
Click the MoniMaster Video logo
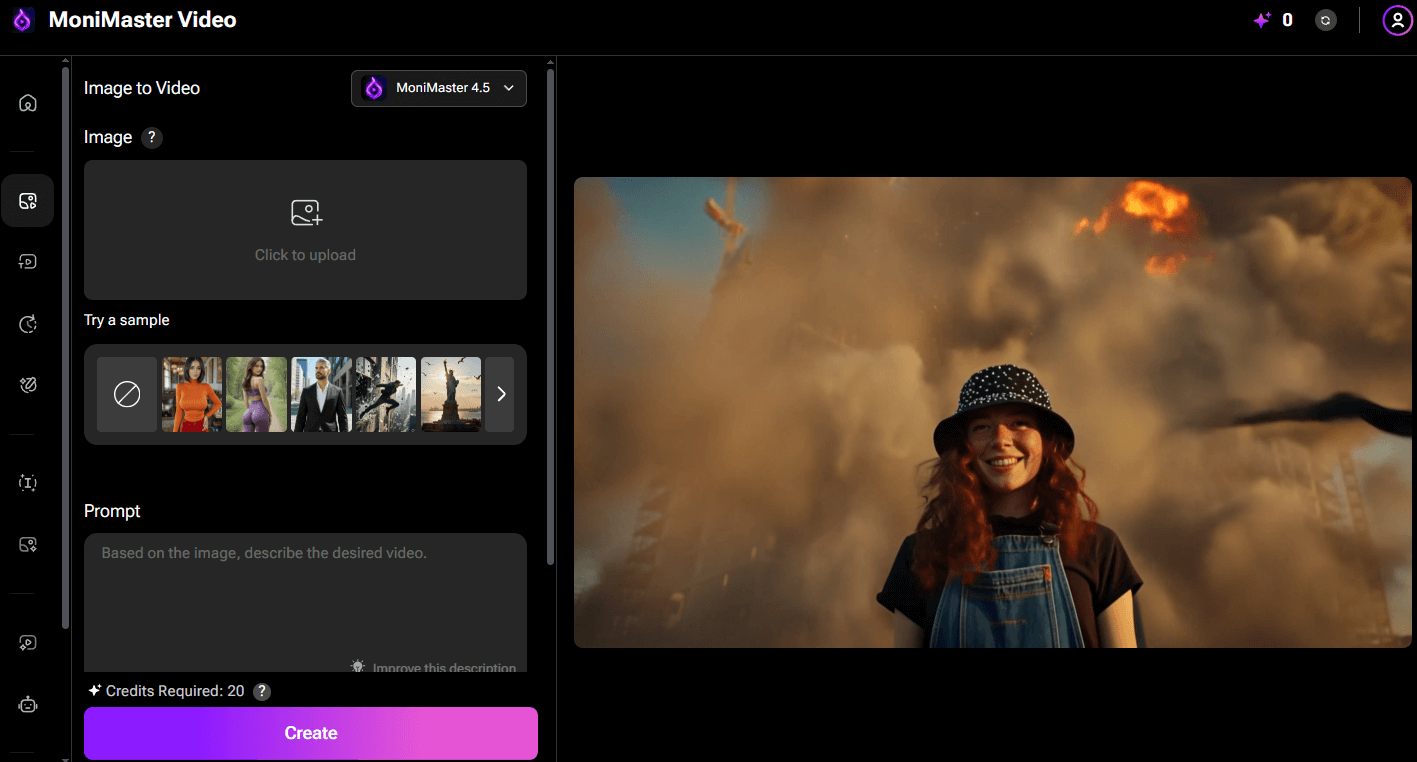tap(23, 20)
